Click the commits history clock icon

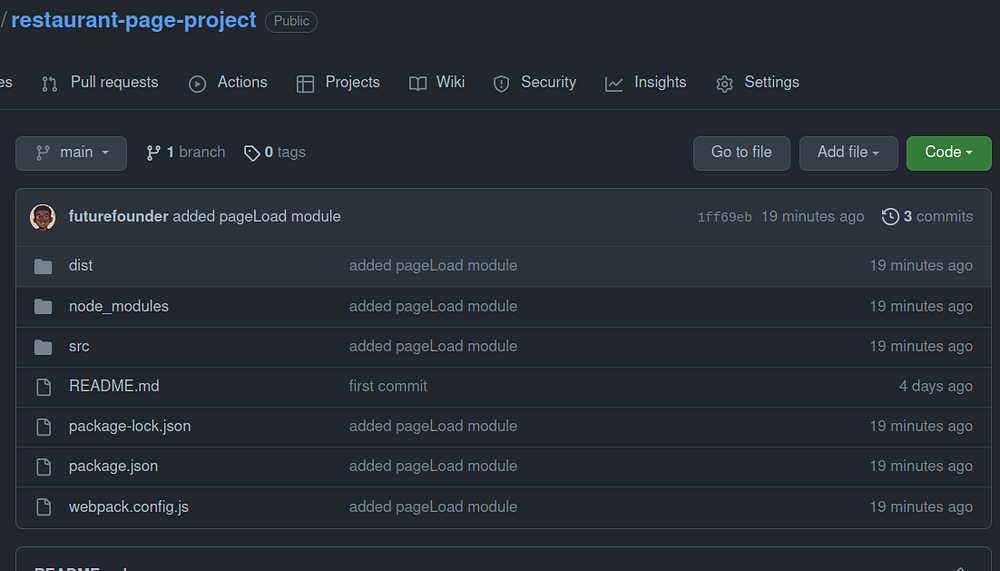[890, 217]
